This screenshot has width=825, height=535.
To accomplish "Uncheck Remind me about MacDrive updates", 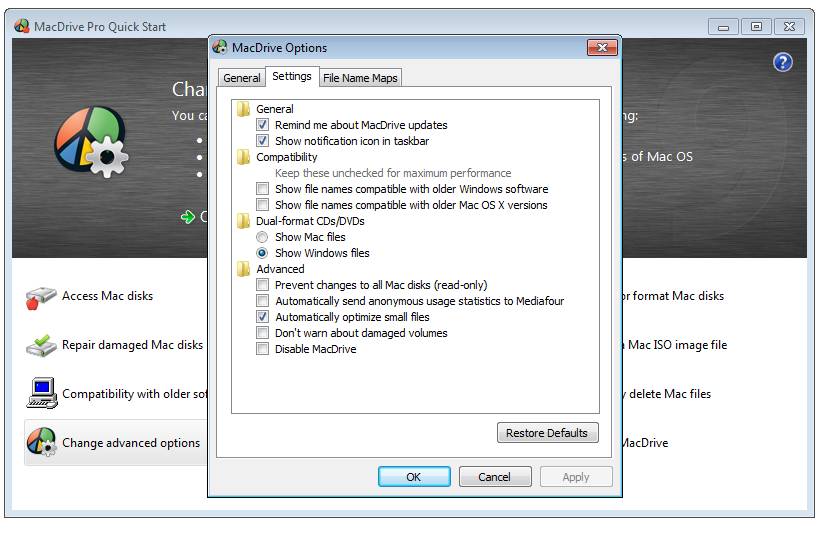I will 262,125.
